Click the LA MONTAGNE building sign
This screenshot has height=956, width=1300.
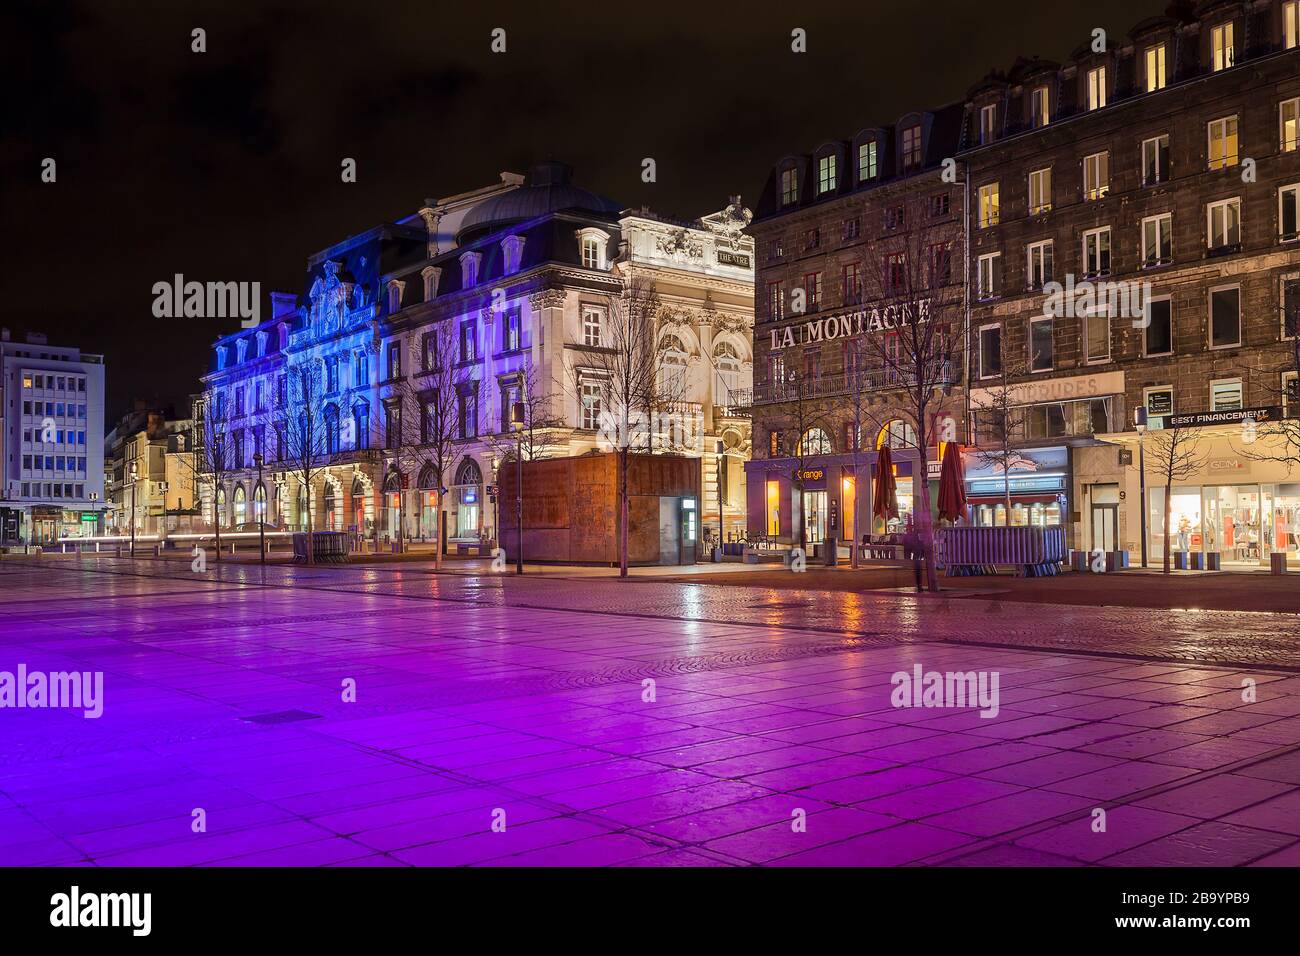(851, 322)
